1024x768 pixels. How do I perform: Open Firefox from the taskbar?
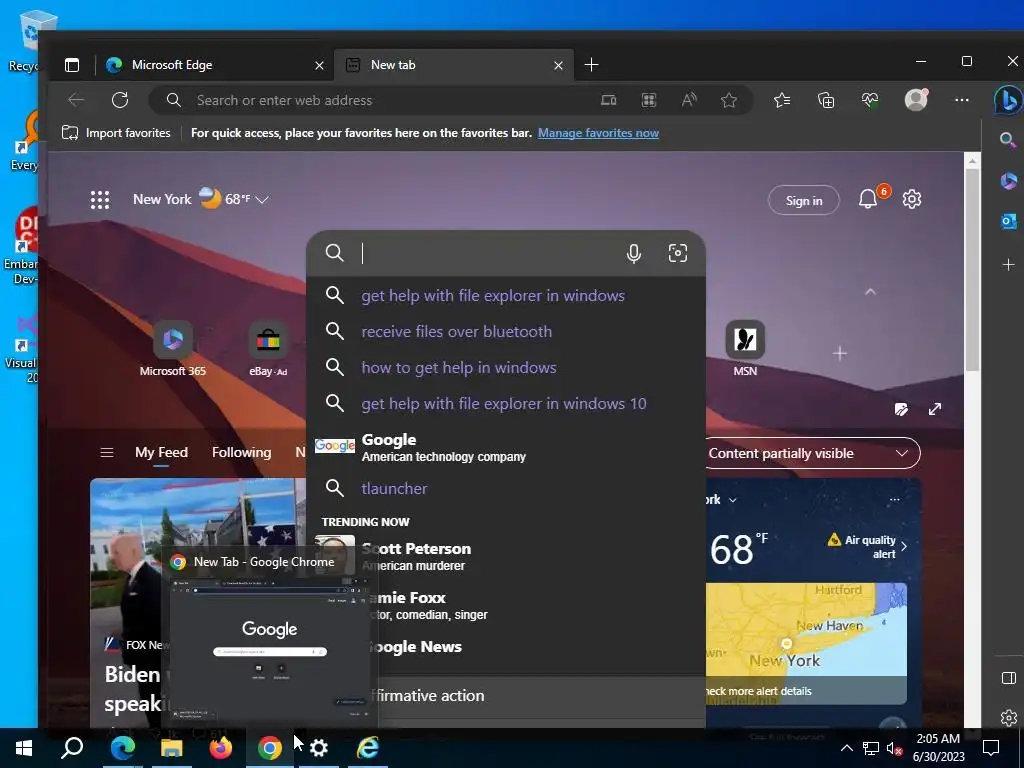221,748
